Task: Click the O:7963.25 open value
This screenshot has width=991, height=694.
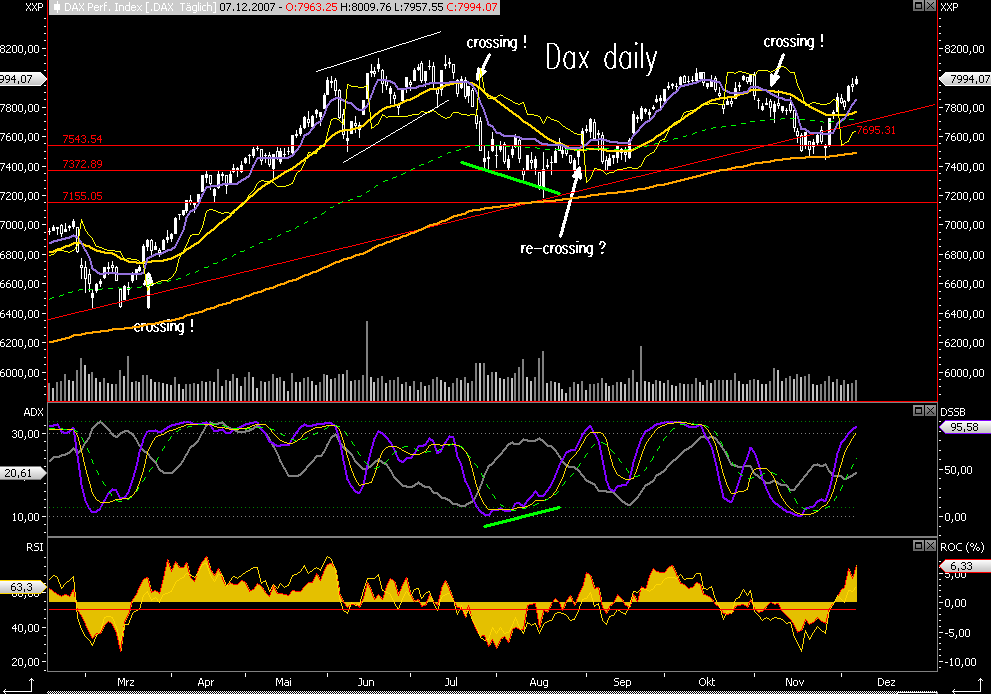Action: tap(311, 8)
